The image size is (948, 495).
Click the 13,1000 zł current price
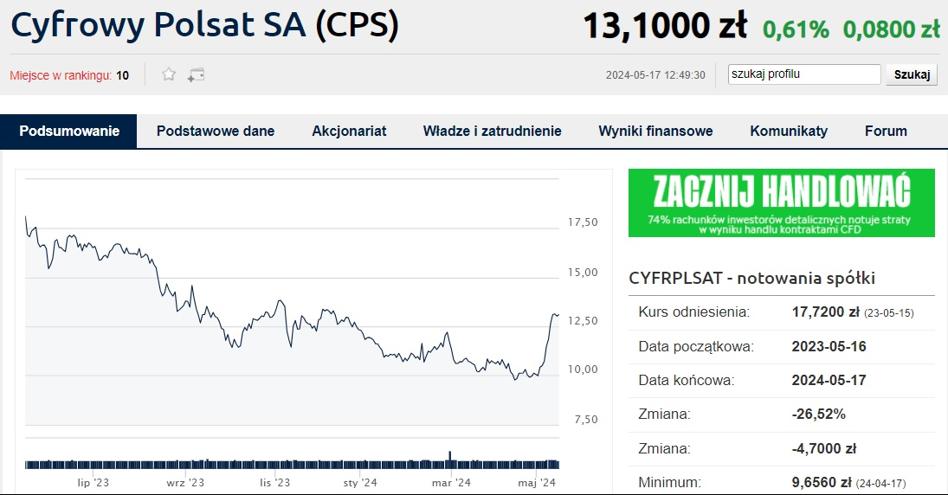tap(665, 25)
